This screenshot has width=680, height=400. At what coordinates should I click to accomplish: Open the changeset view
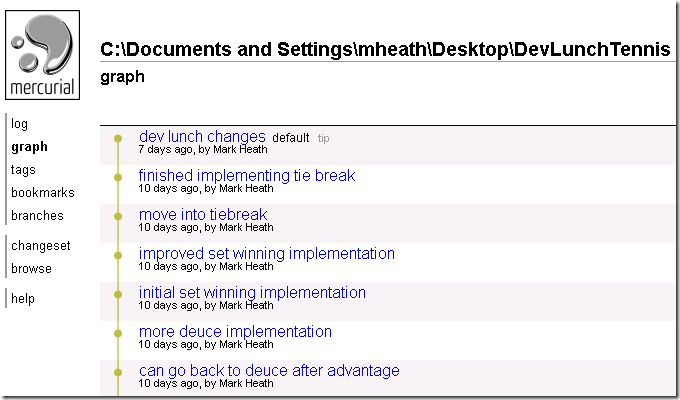point(41,246)
